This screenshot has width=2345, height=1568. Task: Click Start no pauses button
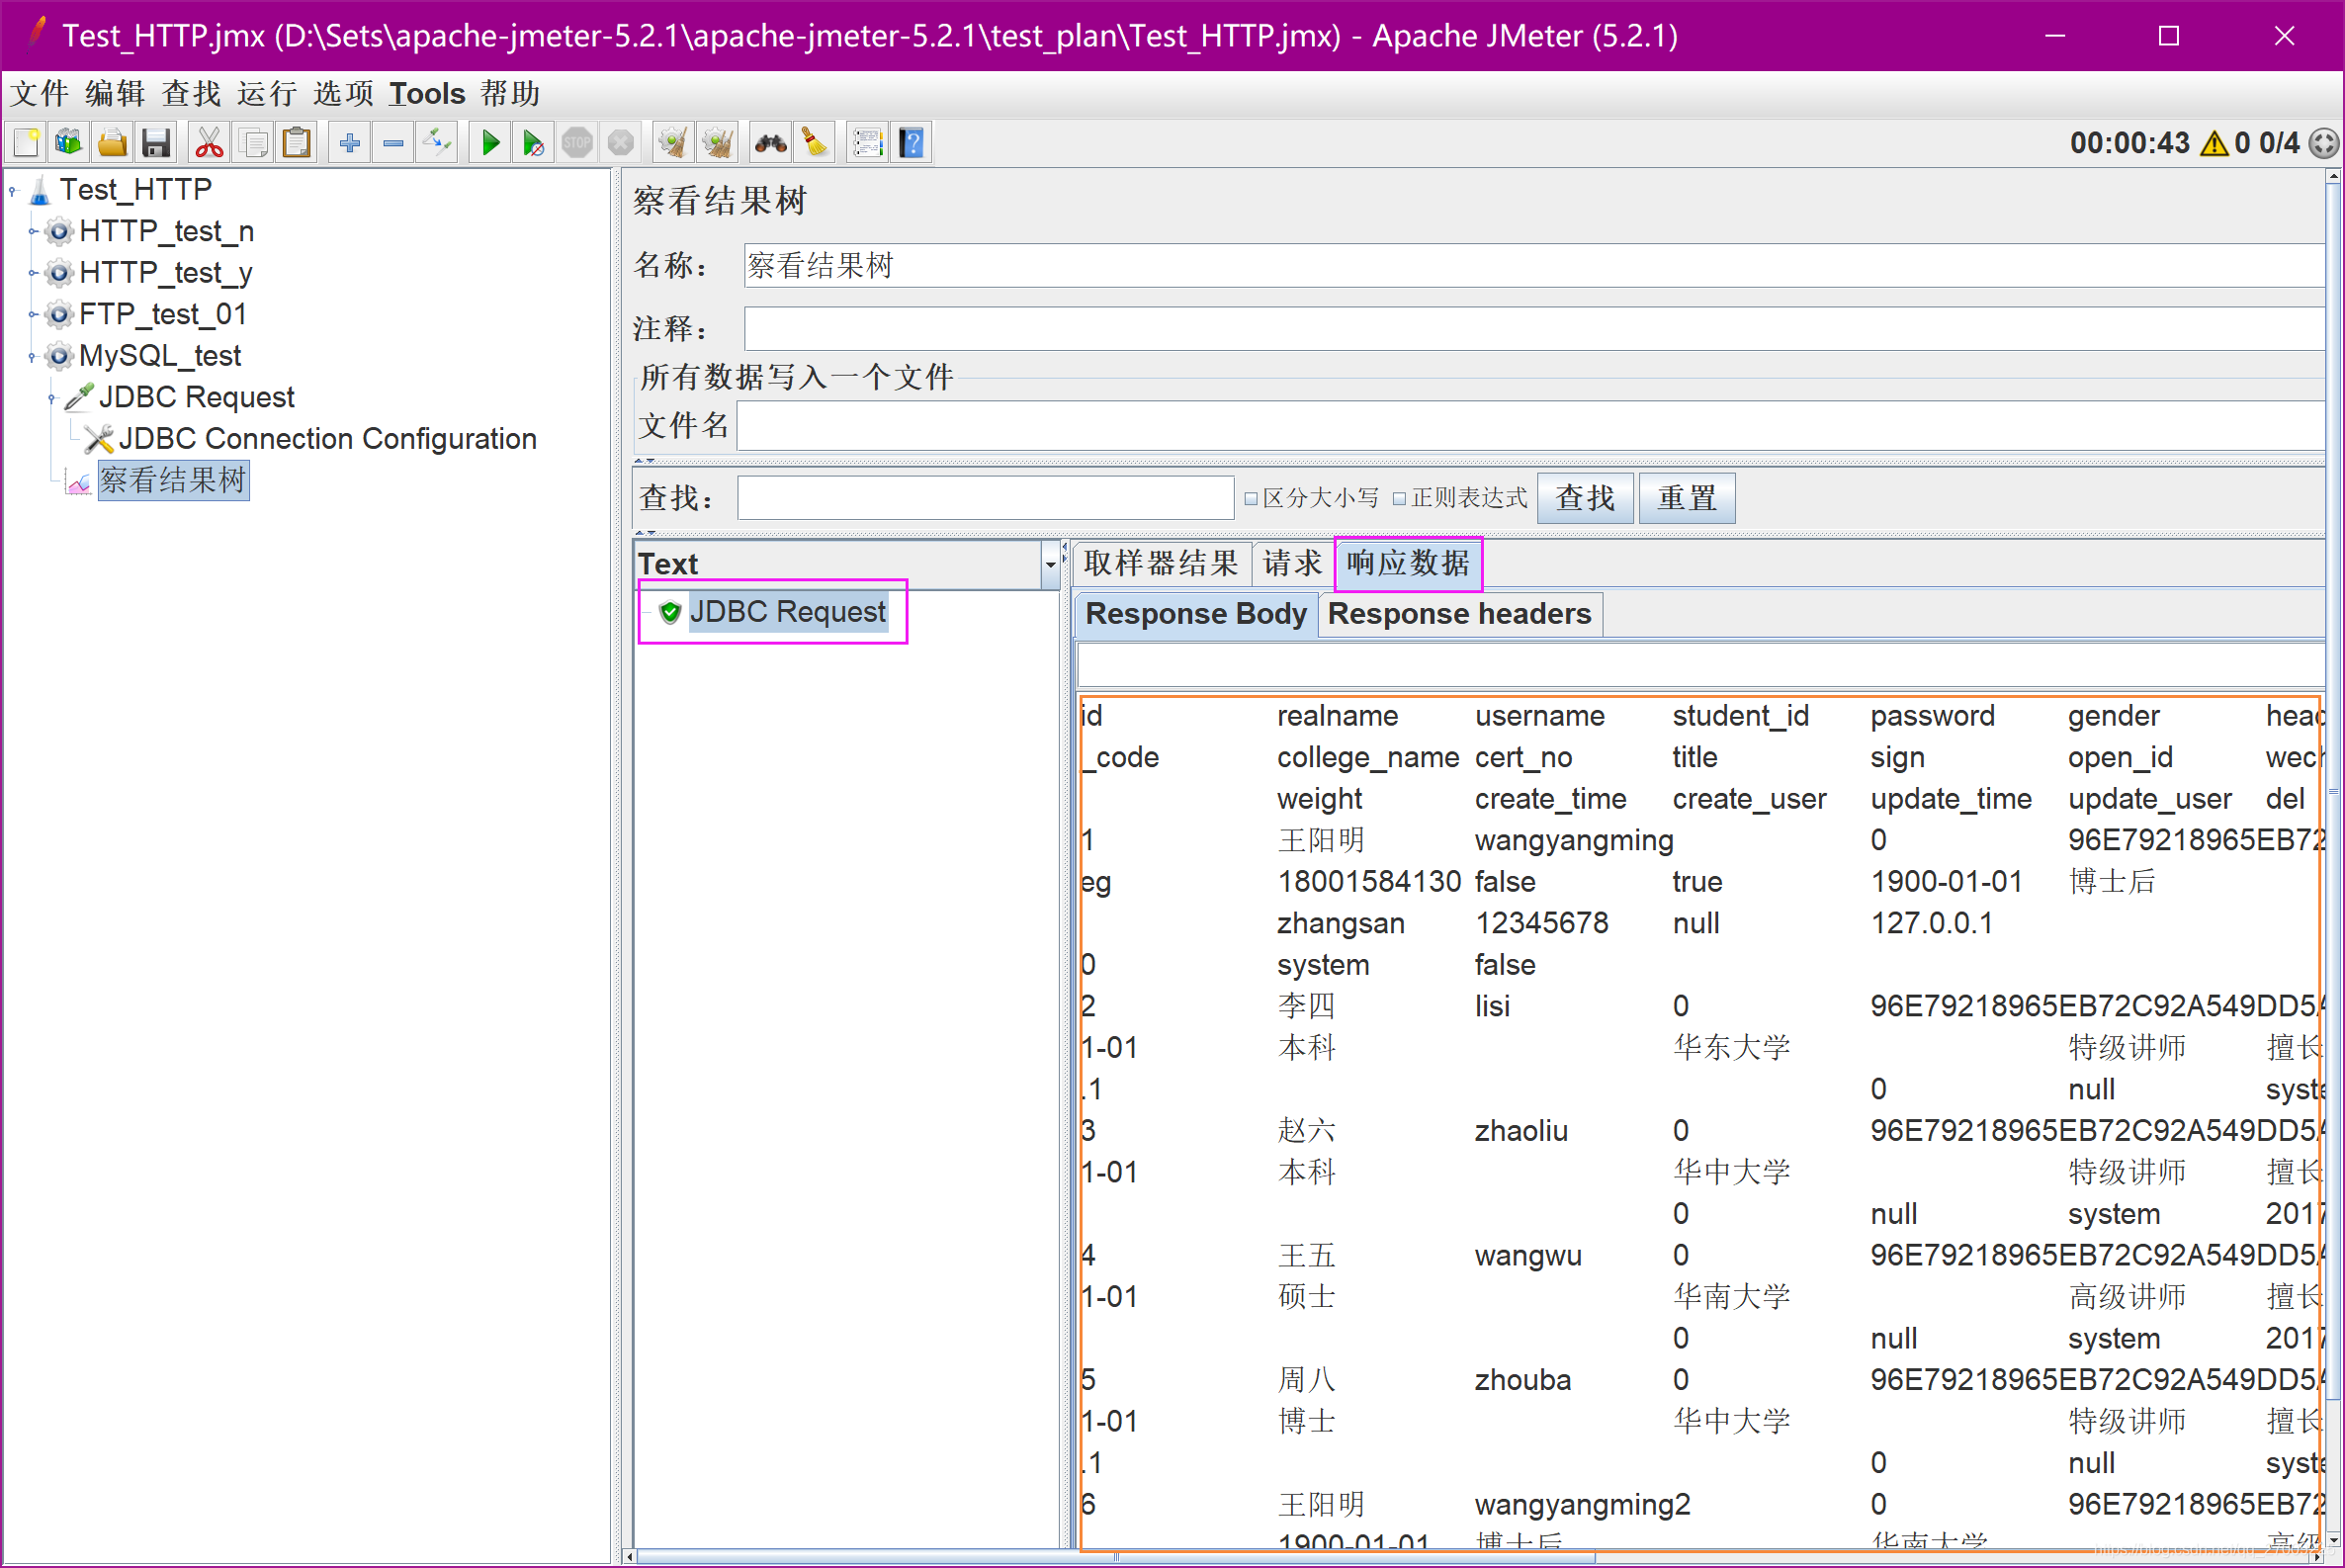point(533,143)
